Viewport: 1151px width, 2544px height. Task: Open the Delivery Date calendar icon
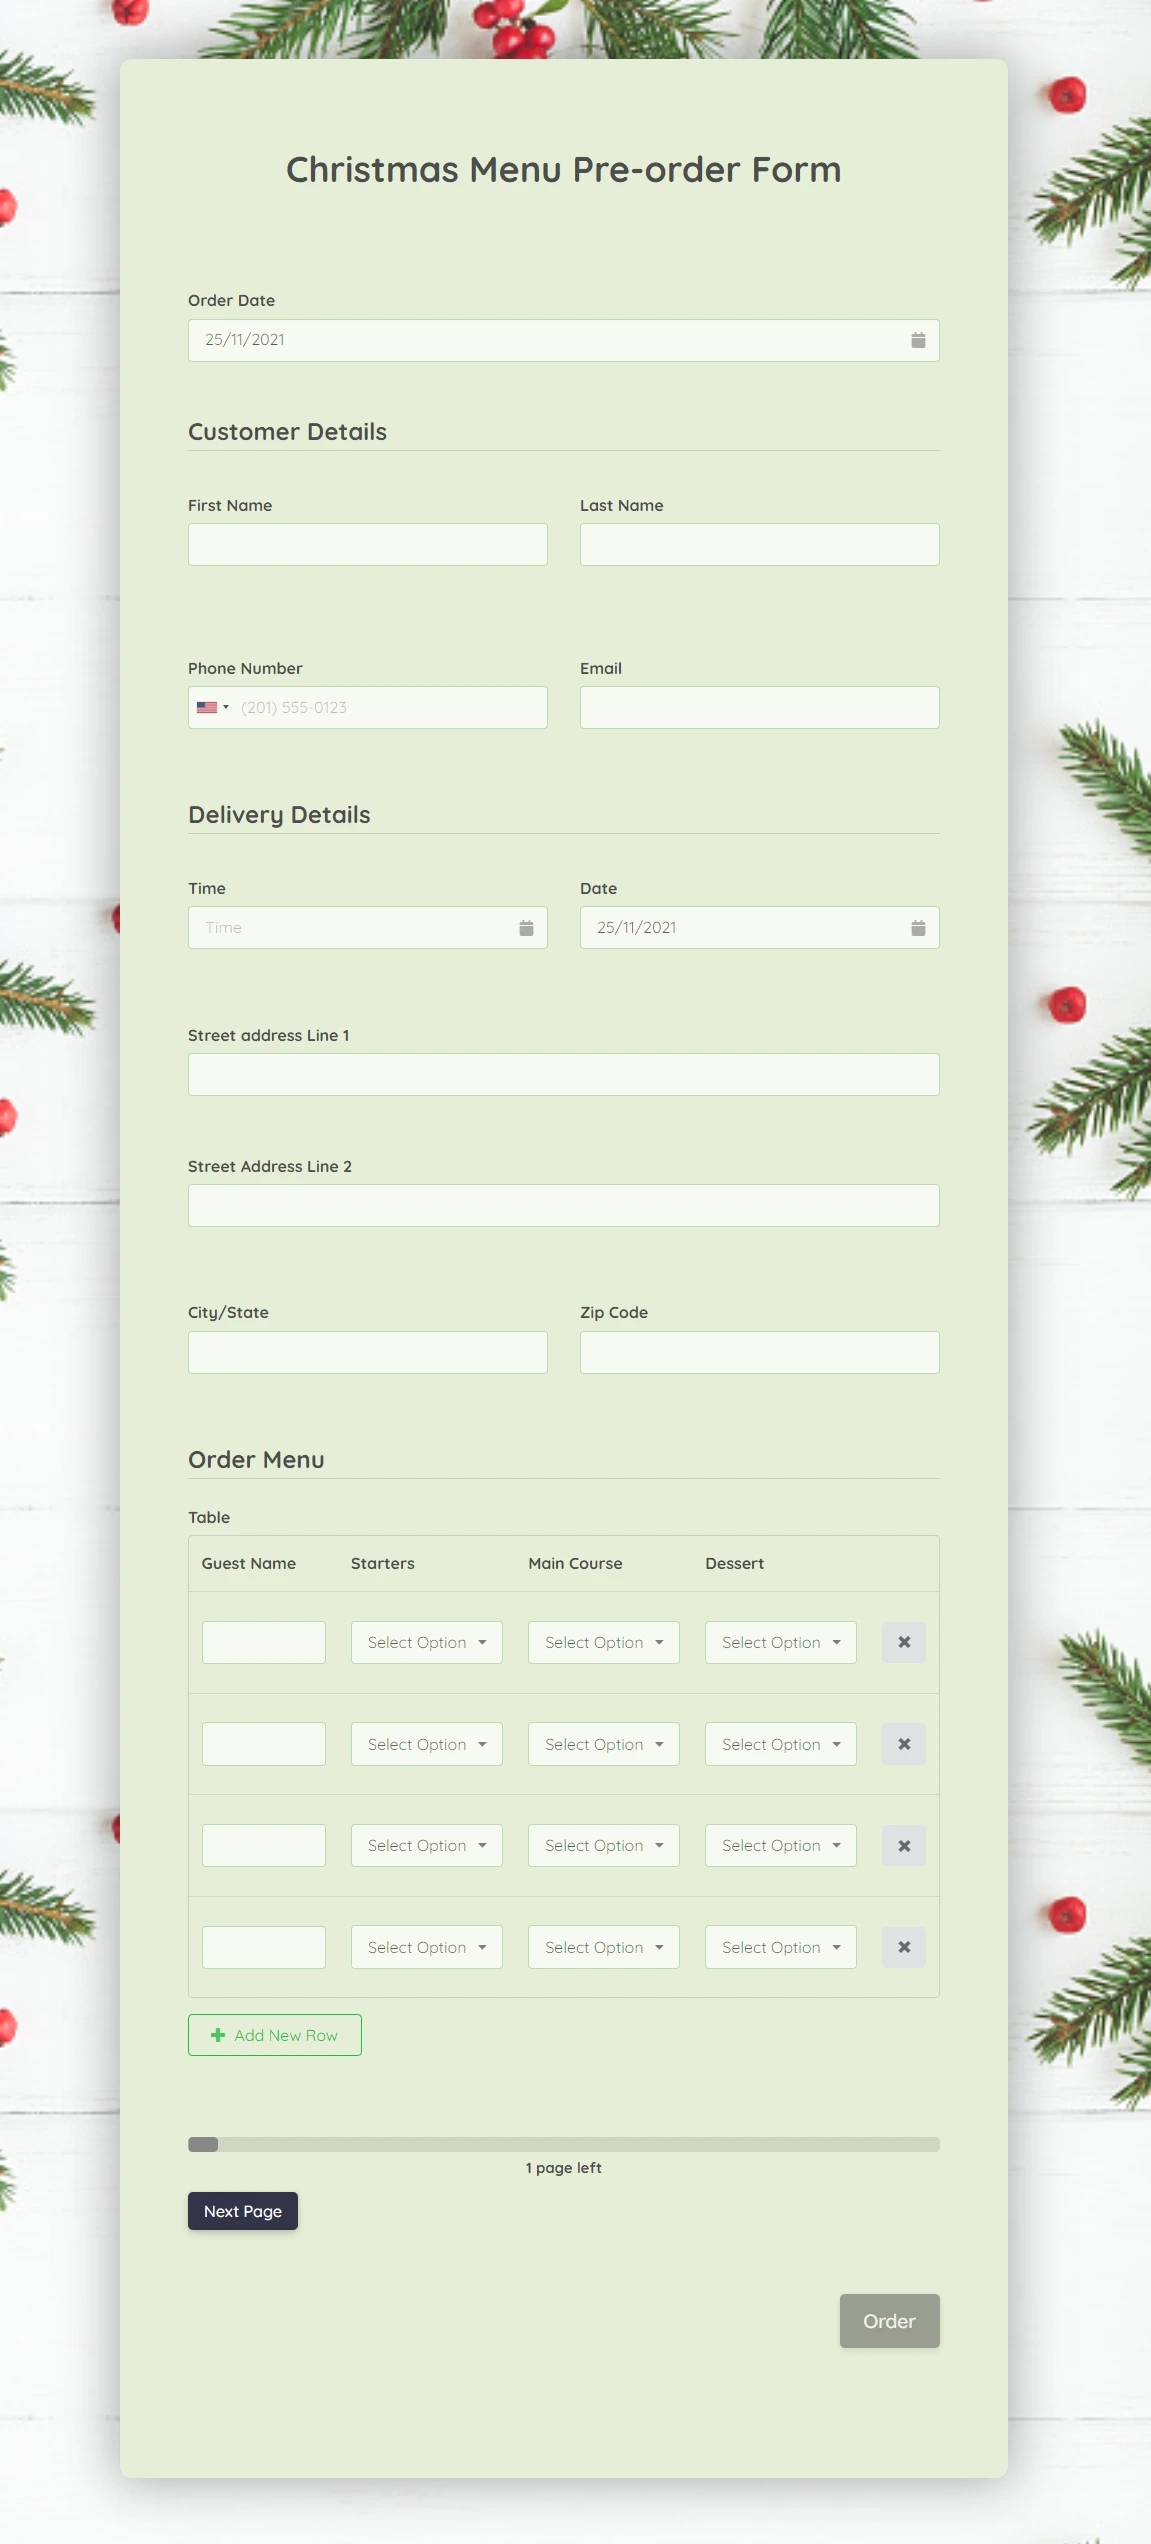[x=918, y=928]
